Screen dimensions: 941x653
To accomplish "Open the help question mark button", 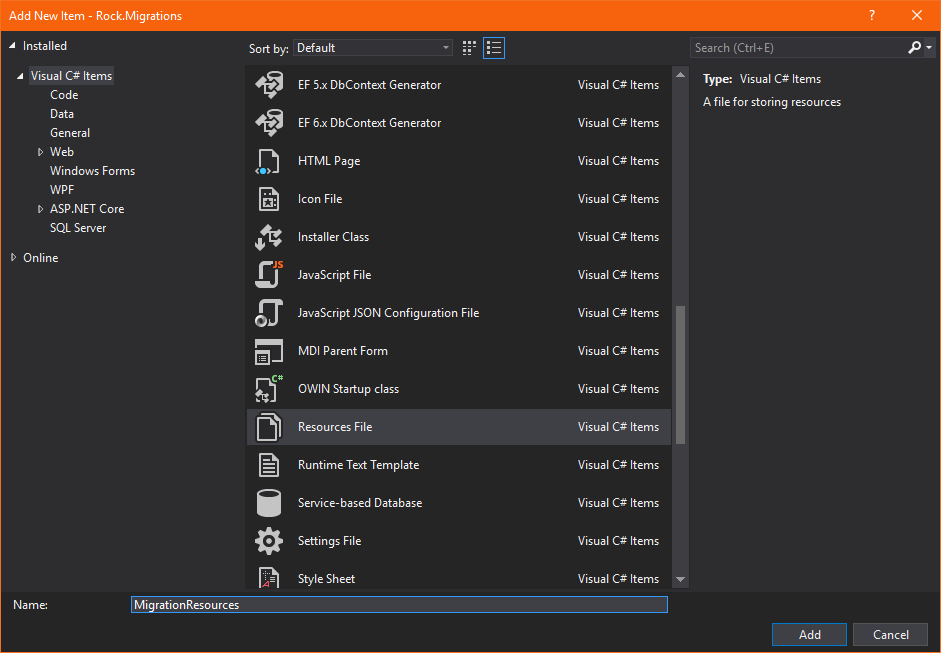I will (872, 16).
